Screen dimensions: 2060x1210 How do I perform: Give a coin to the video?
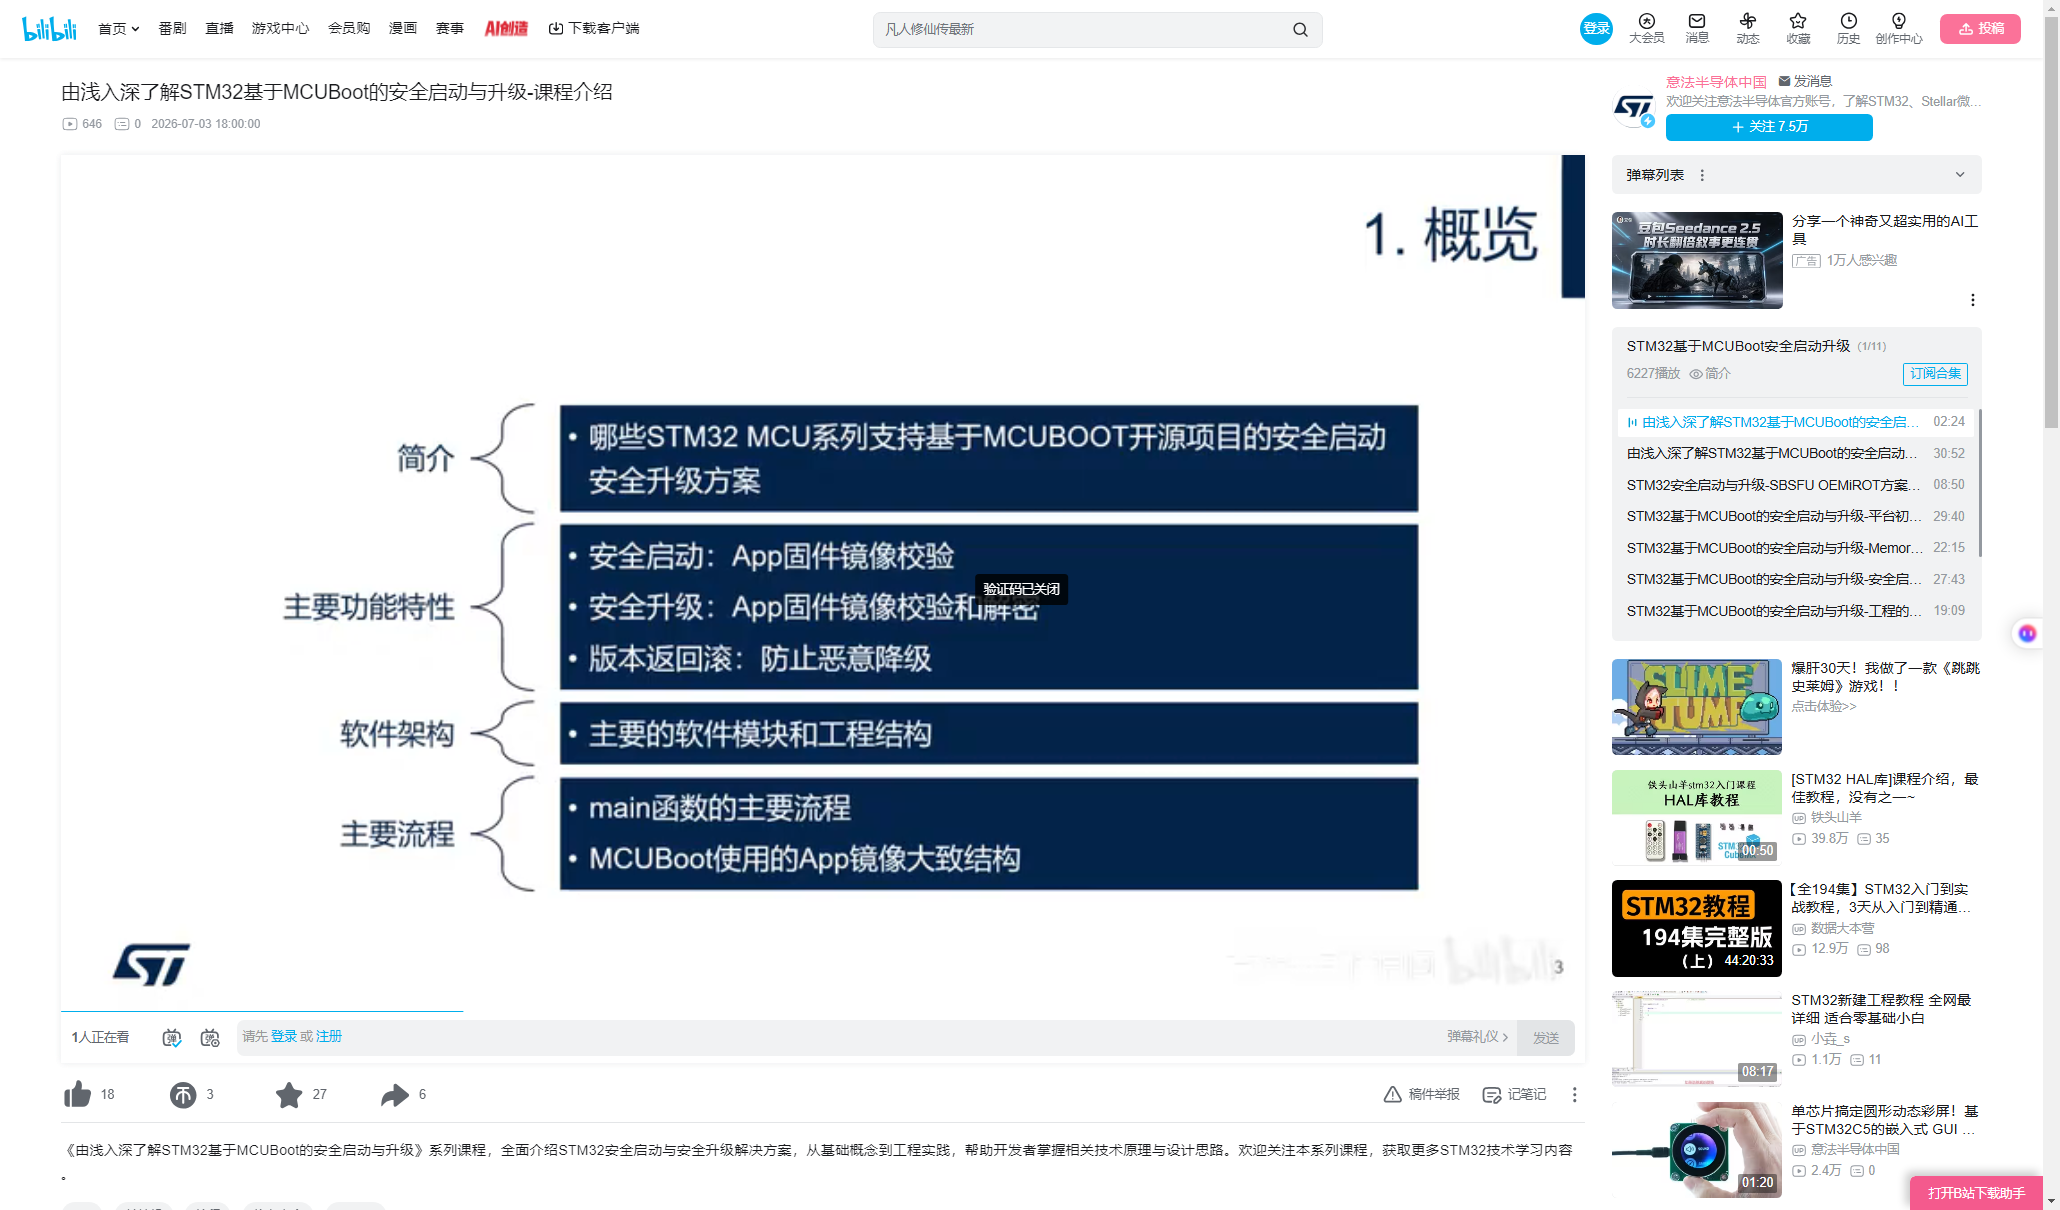183,1095
